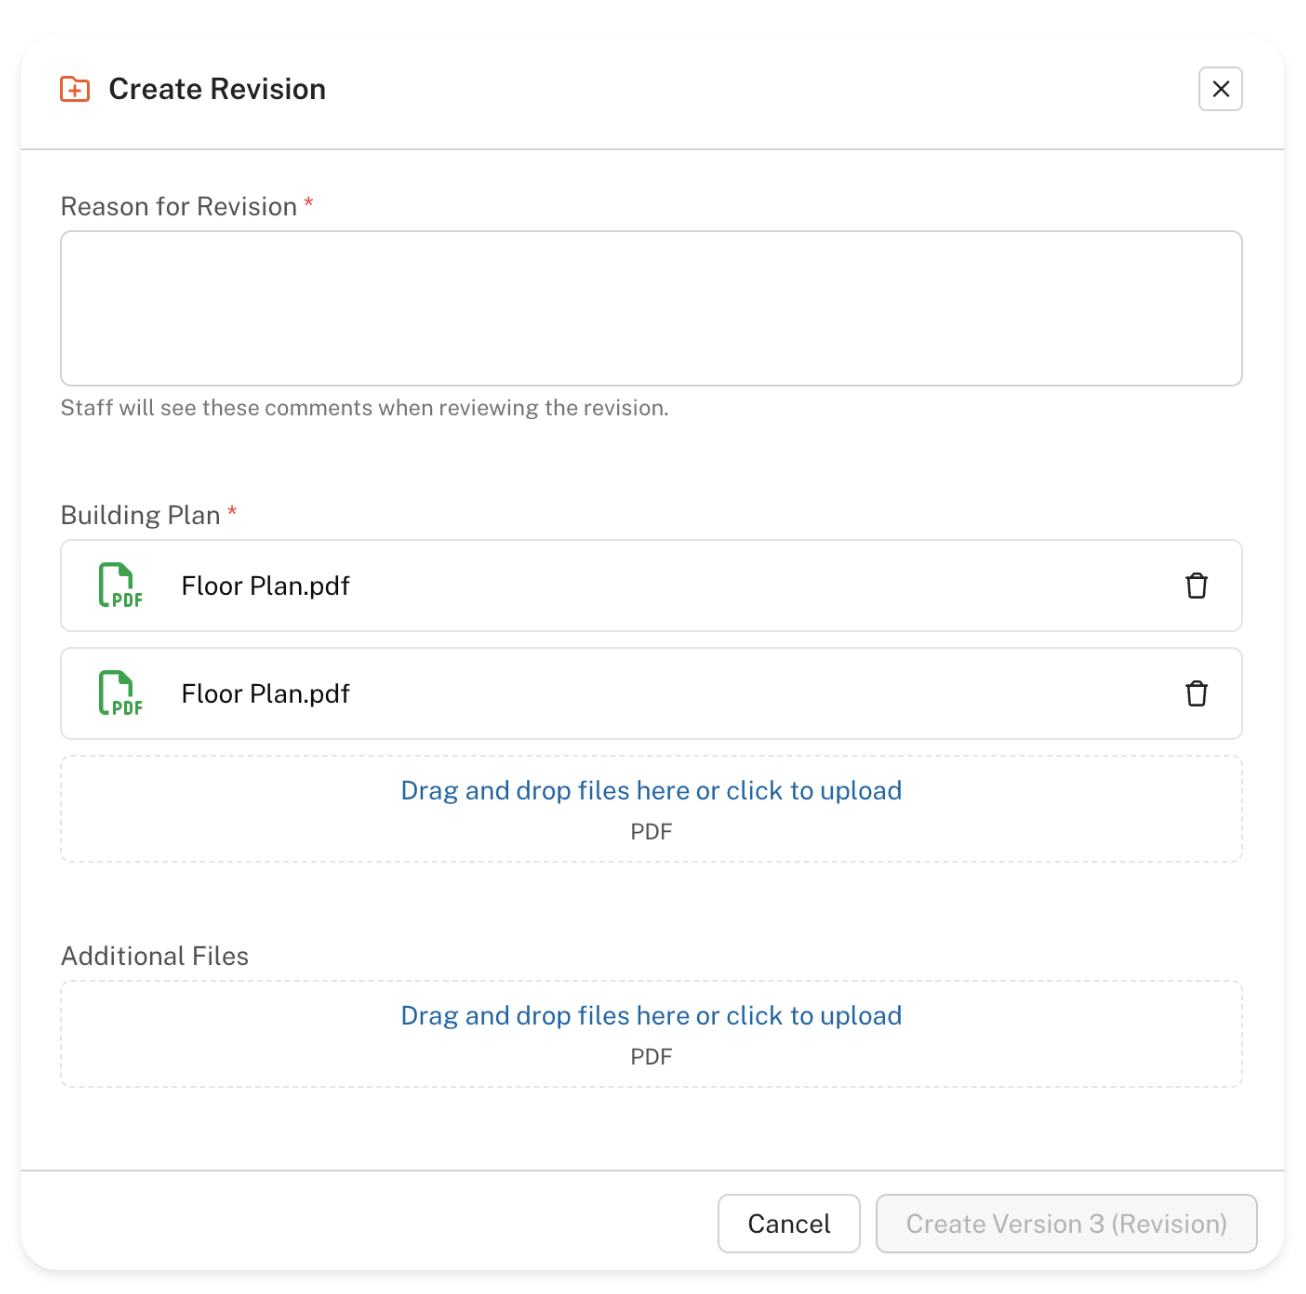Screen dimensions: 1306x1294
Task: Select the second Floor Plan.pdf file name
Action: coord(265,694)
